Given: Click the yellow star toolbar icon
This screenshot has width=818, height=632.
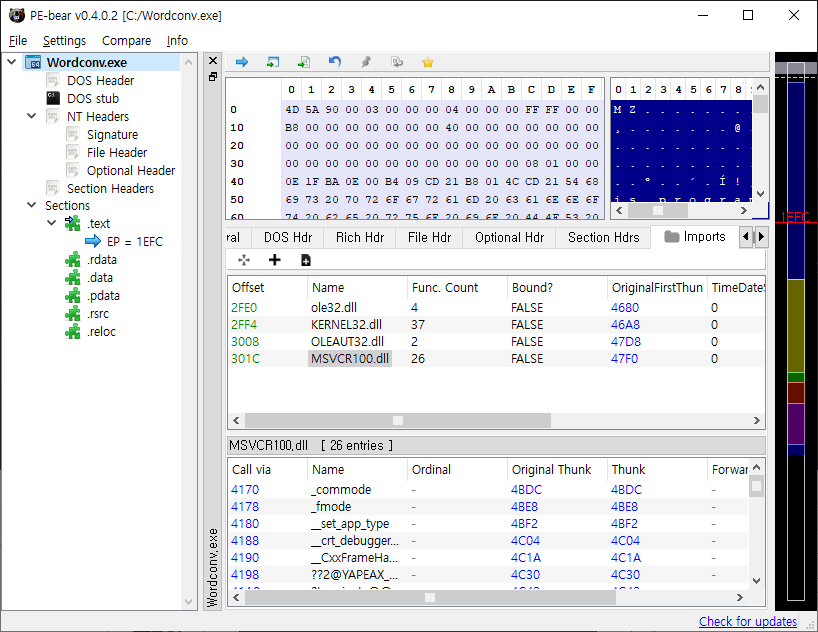Looking at the screenshot, I should (428, 62).
